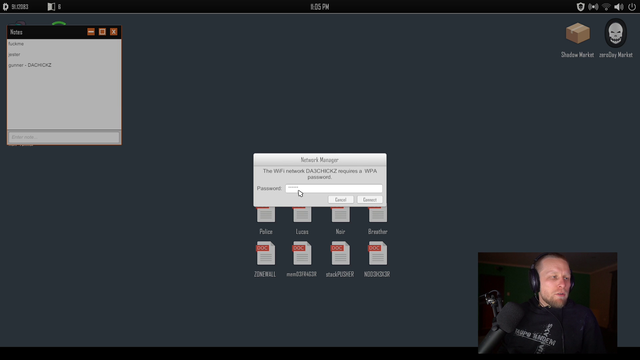The width and height of the screenshot is (640, 360).
Task: Open the Police document icon
Action: [266, 215]
